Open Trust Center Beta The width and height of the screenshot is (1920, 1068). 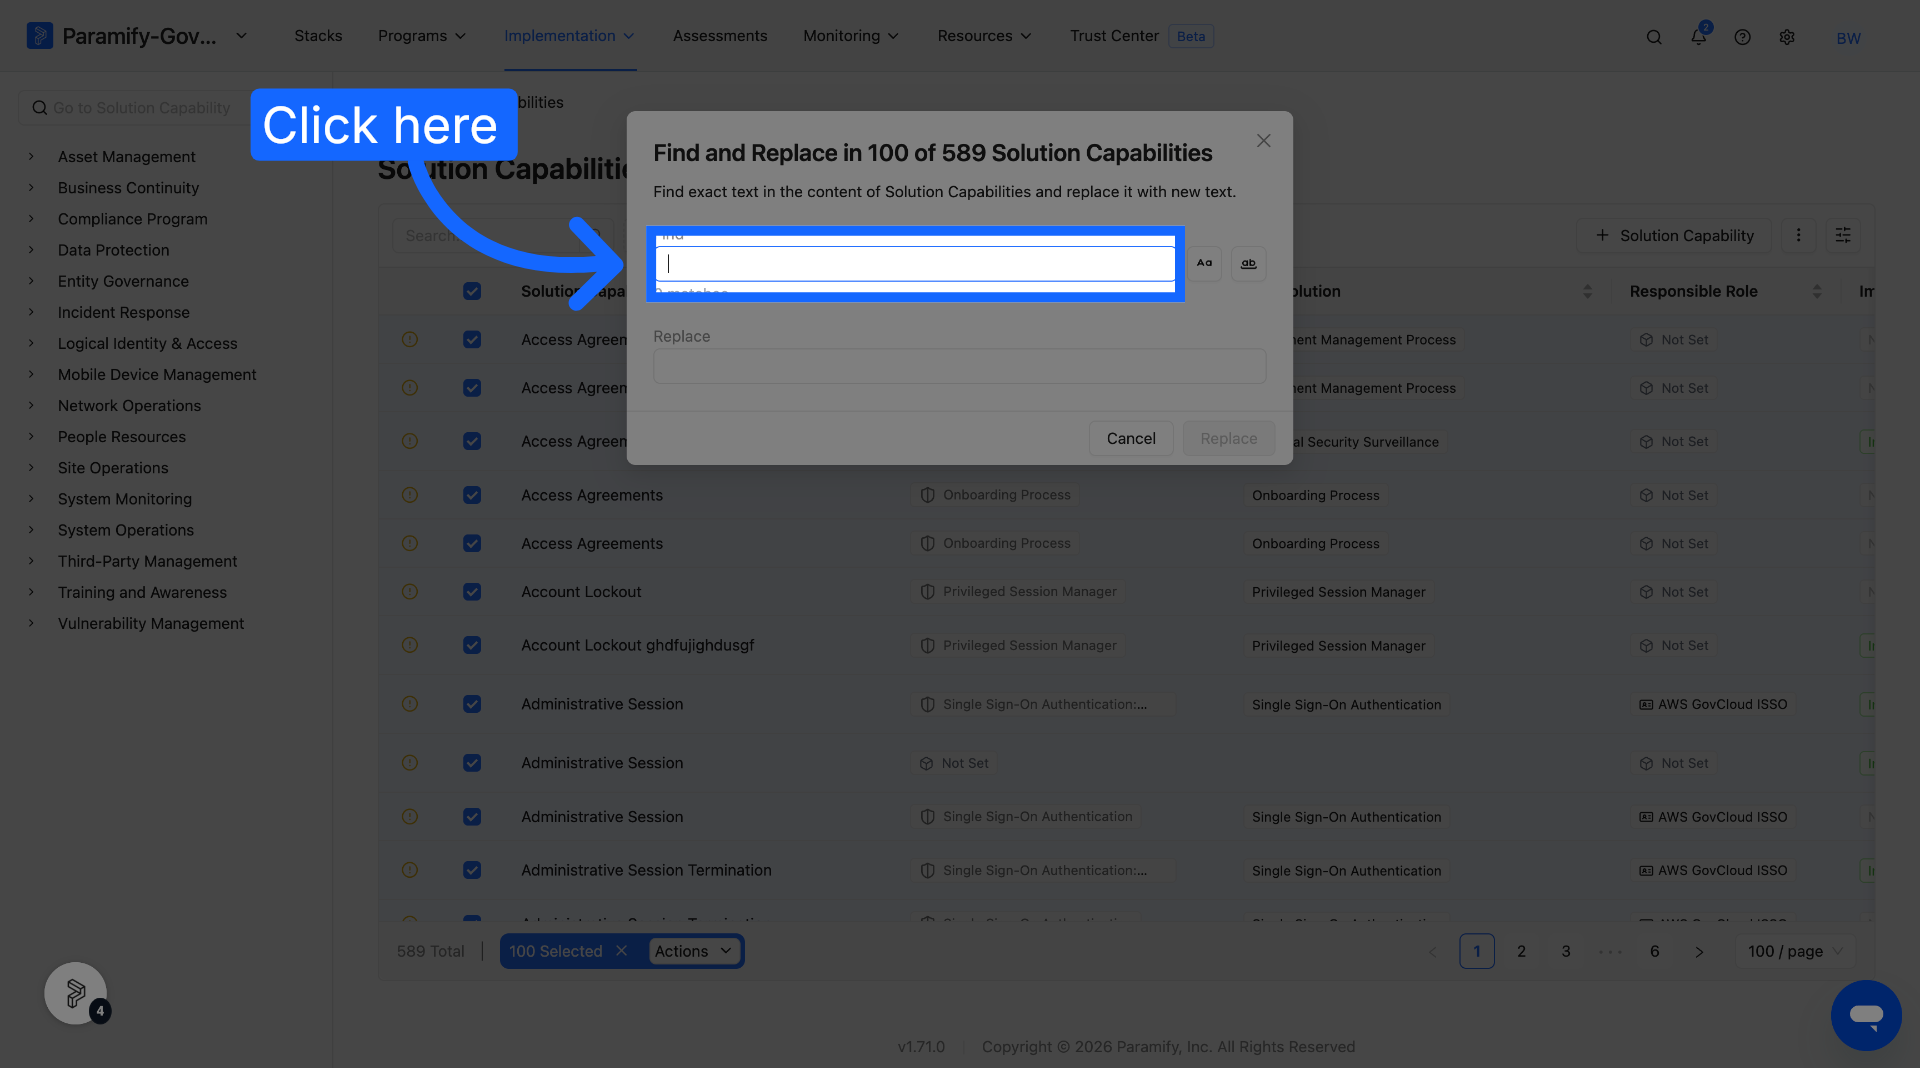click(x=1141, y=36)
